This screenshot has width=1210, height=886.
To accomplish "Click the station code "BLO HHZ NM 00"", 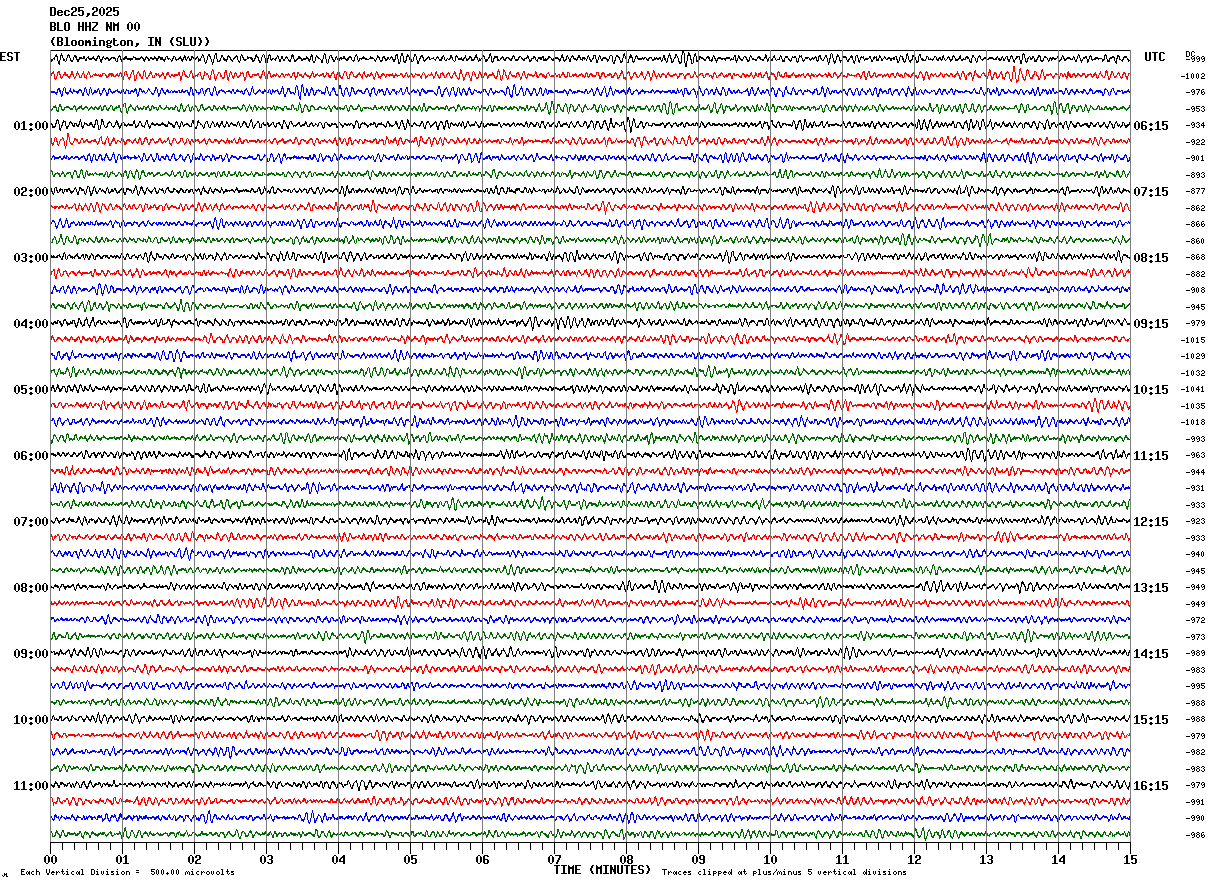I will click(x=95, y=27).
